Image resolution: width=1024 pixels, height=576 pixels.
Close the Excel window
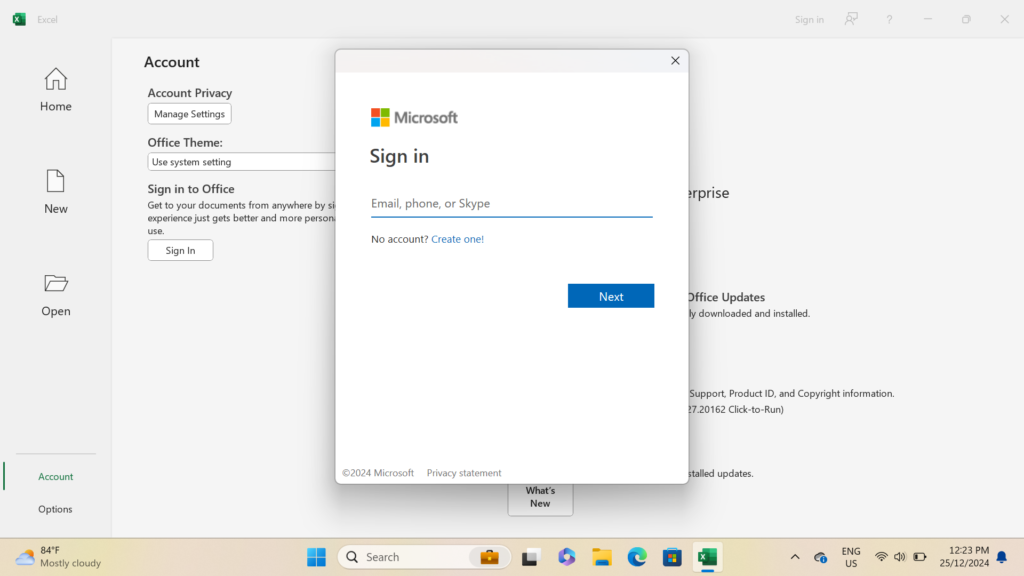pyautogui.click(x=1004, y=20)
